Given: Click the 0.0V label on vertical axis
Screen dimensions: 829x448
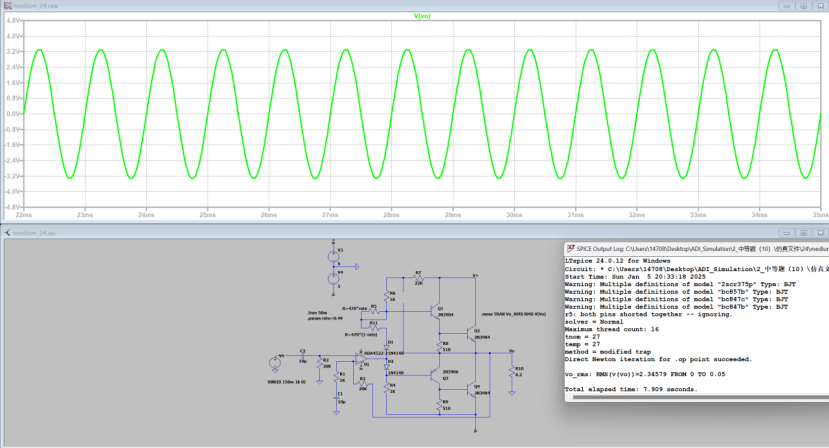Looking at the screenshot, I should coord(13,114).
